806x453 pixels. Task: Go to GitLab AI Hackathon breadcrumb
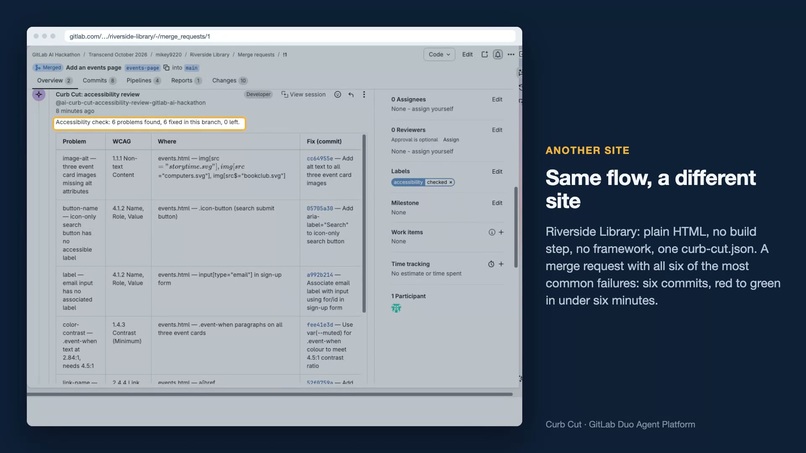click(56, 55)
